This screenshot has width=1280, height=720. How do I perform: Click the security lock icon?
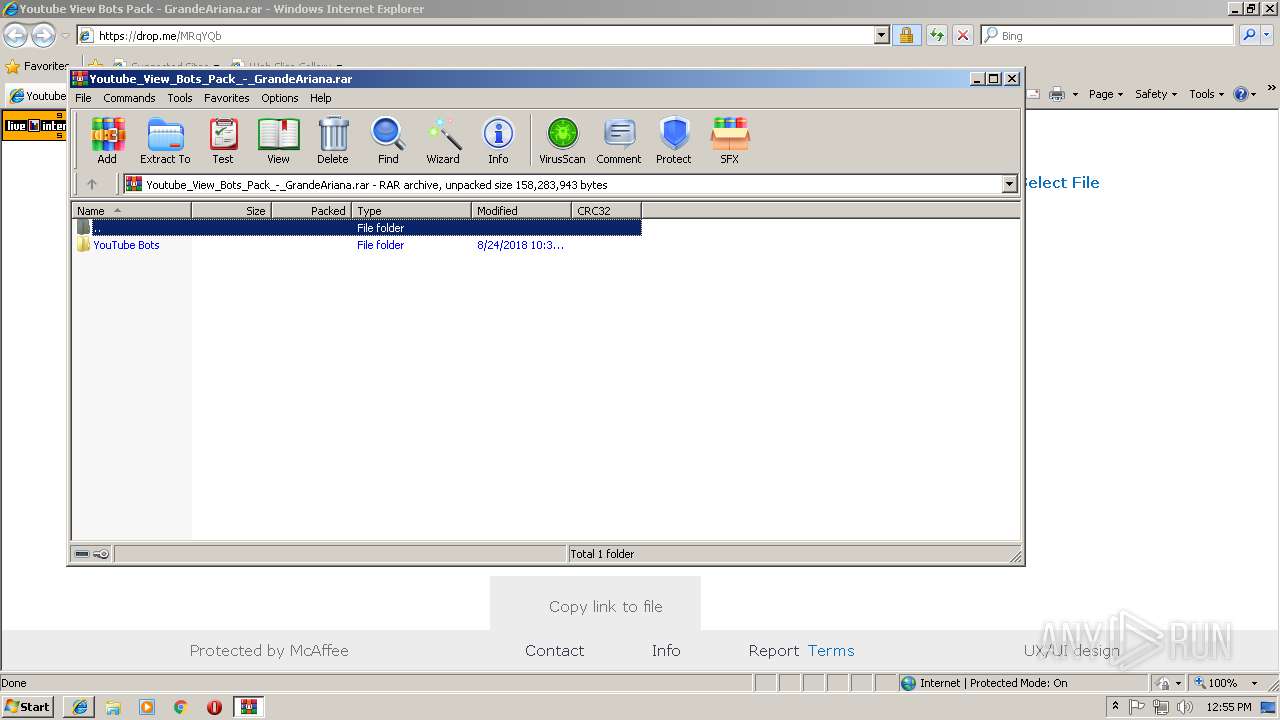pyautogui.click(x=906, y=36)
